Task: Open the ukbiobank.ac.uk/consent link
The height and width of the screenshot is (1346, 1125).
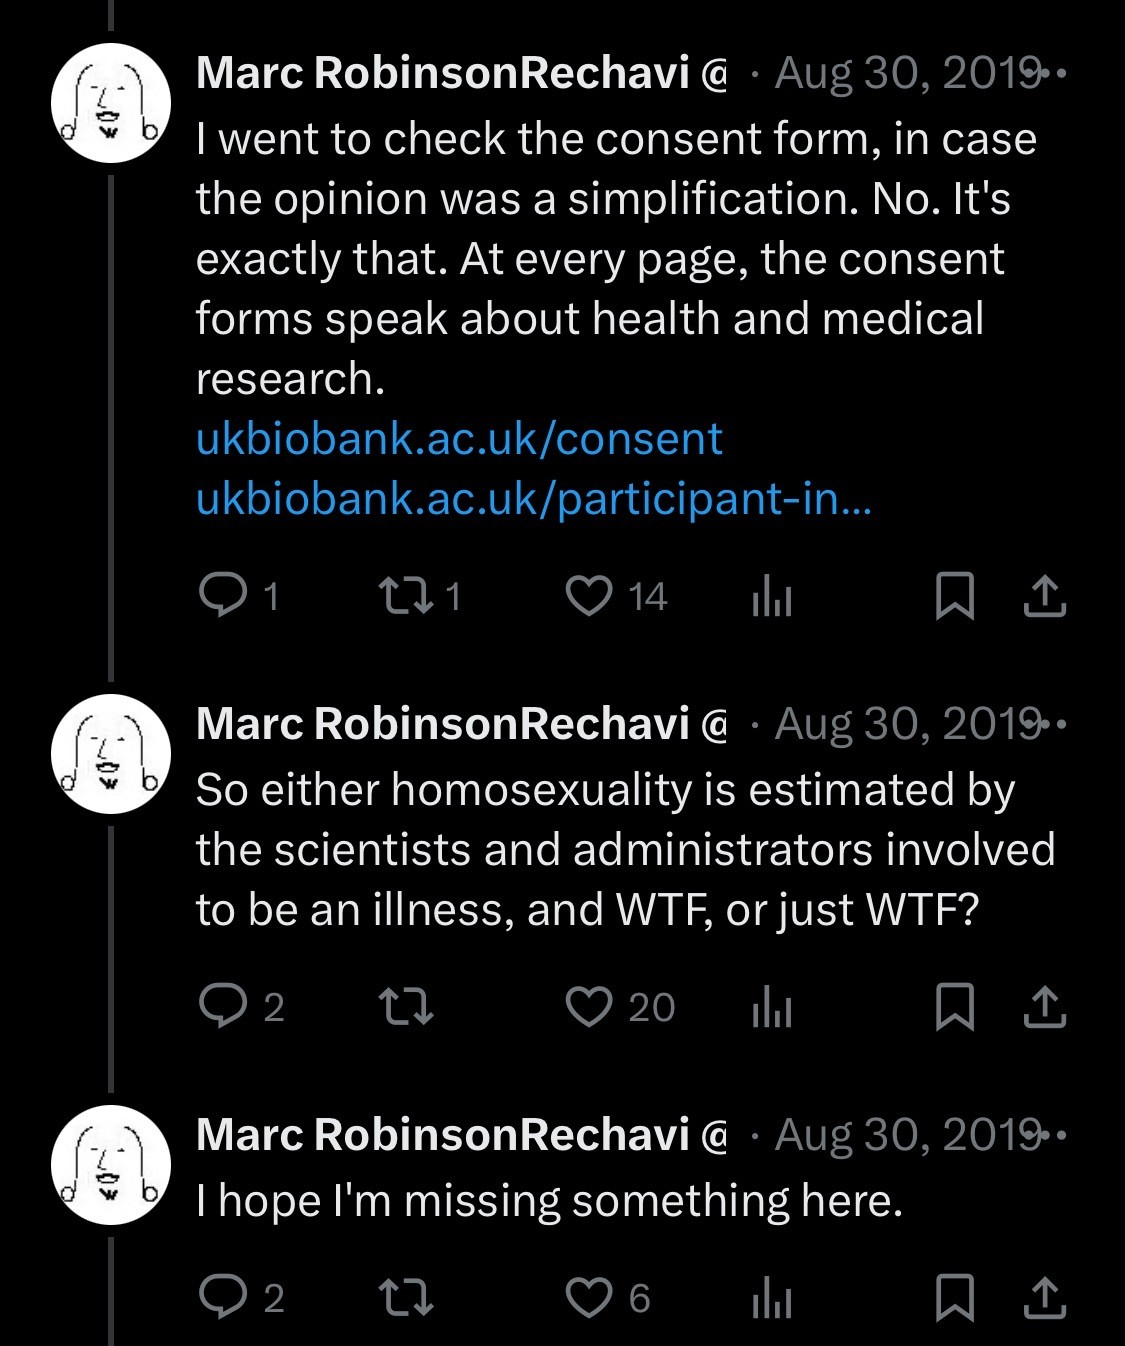Action: [x=459, y=439]
